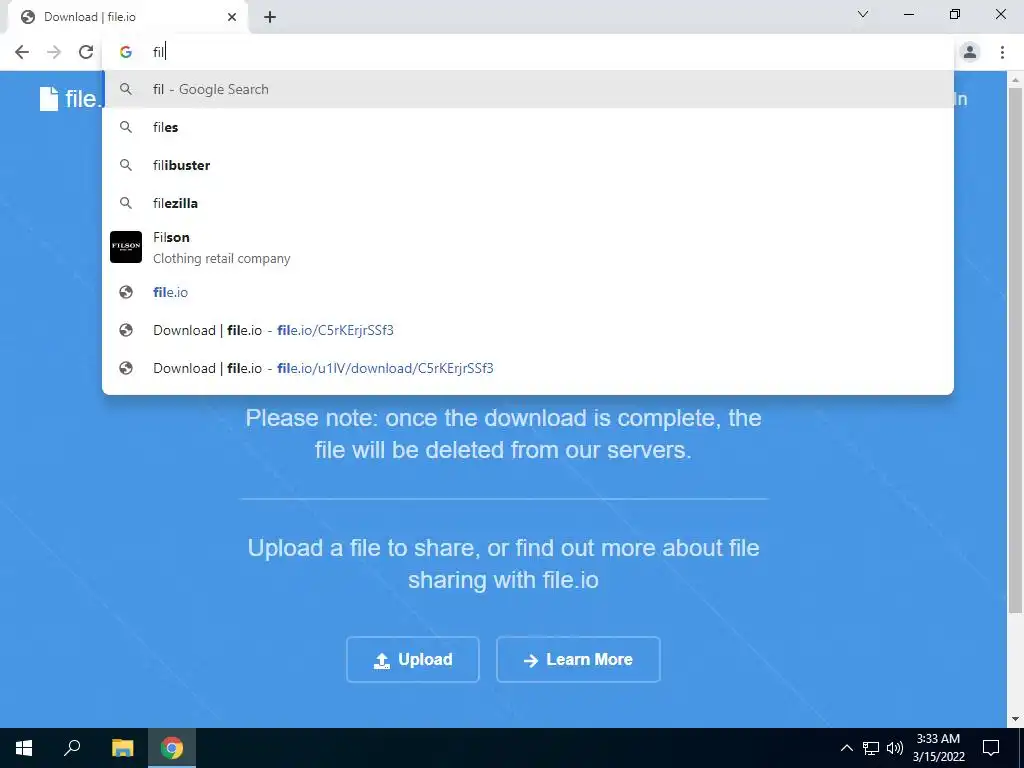The image size is (1024, 768).
Task: Open the Chrome three-dot menu
Action: (1002, 52)
